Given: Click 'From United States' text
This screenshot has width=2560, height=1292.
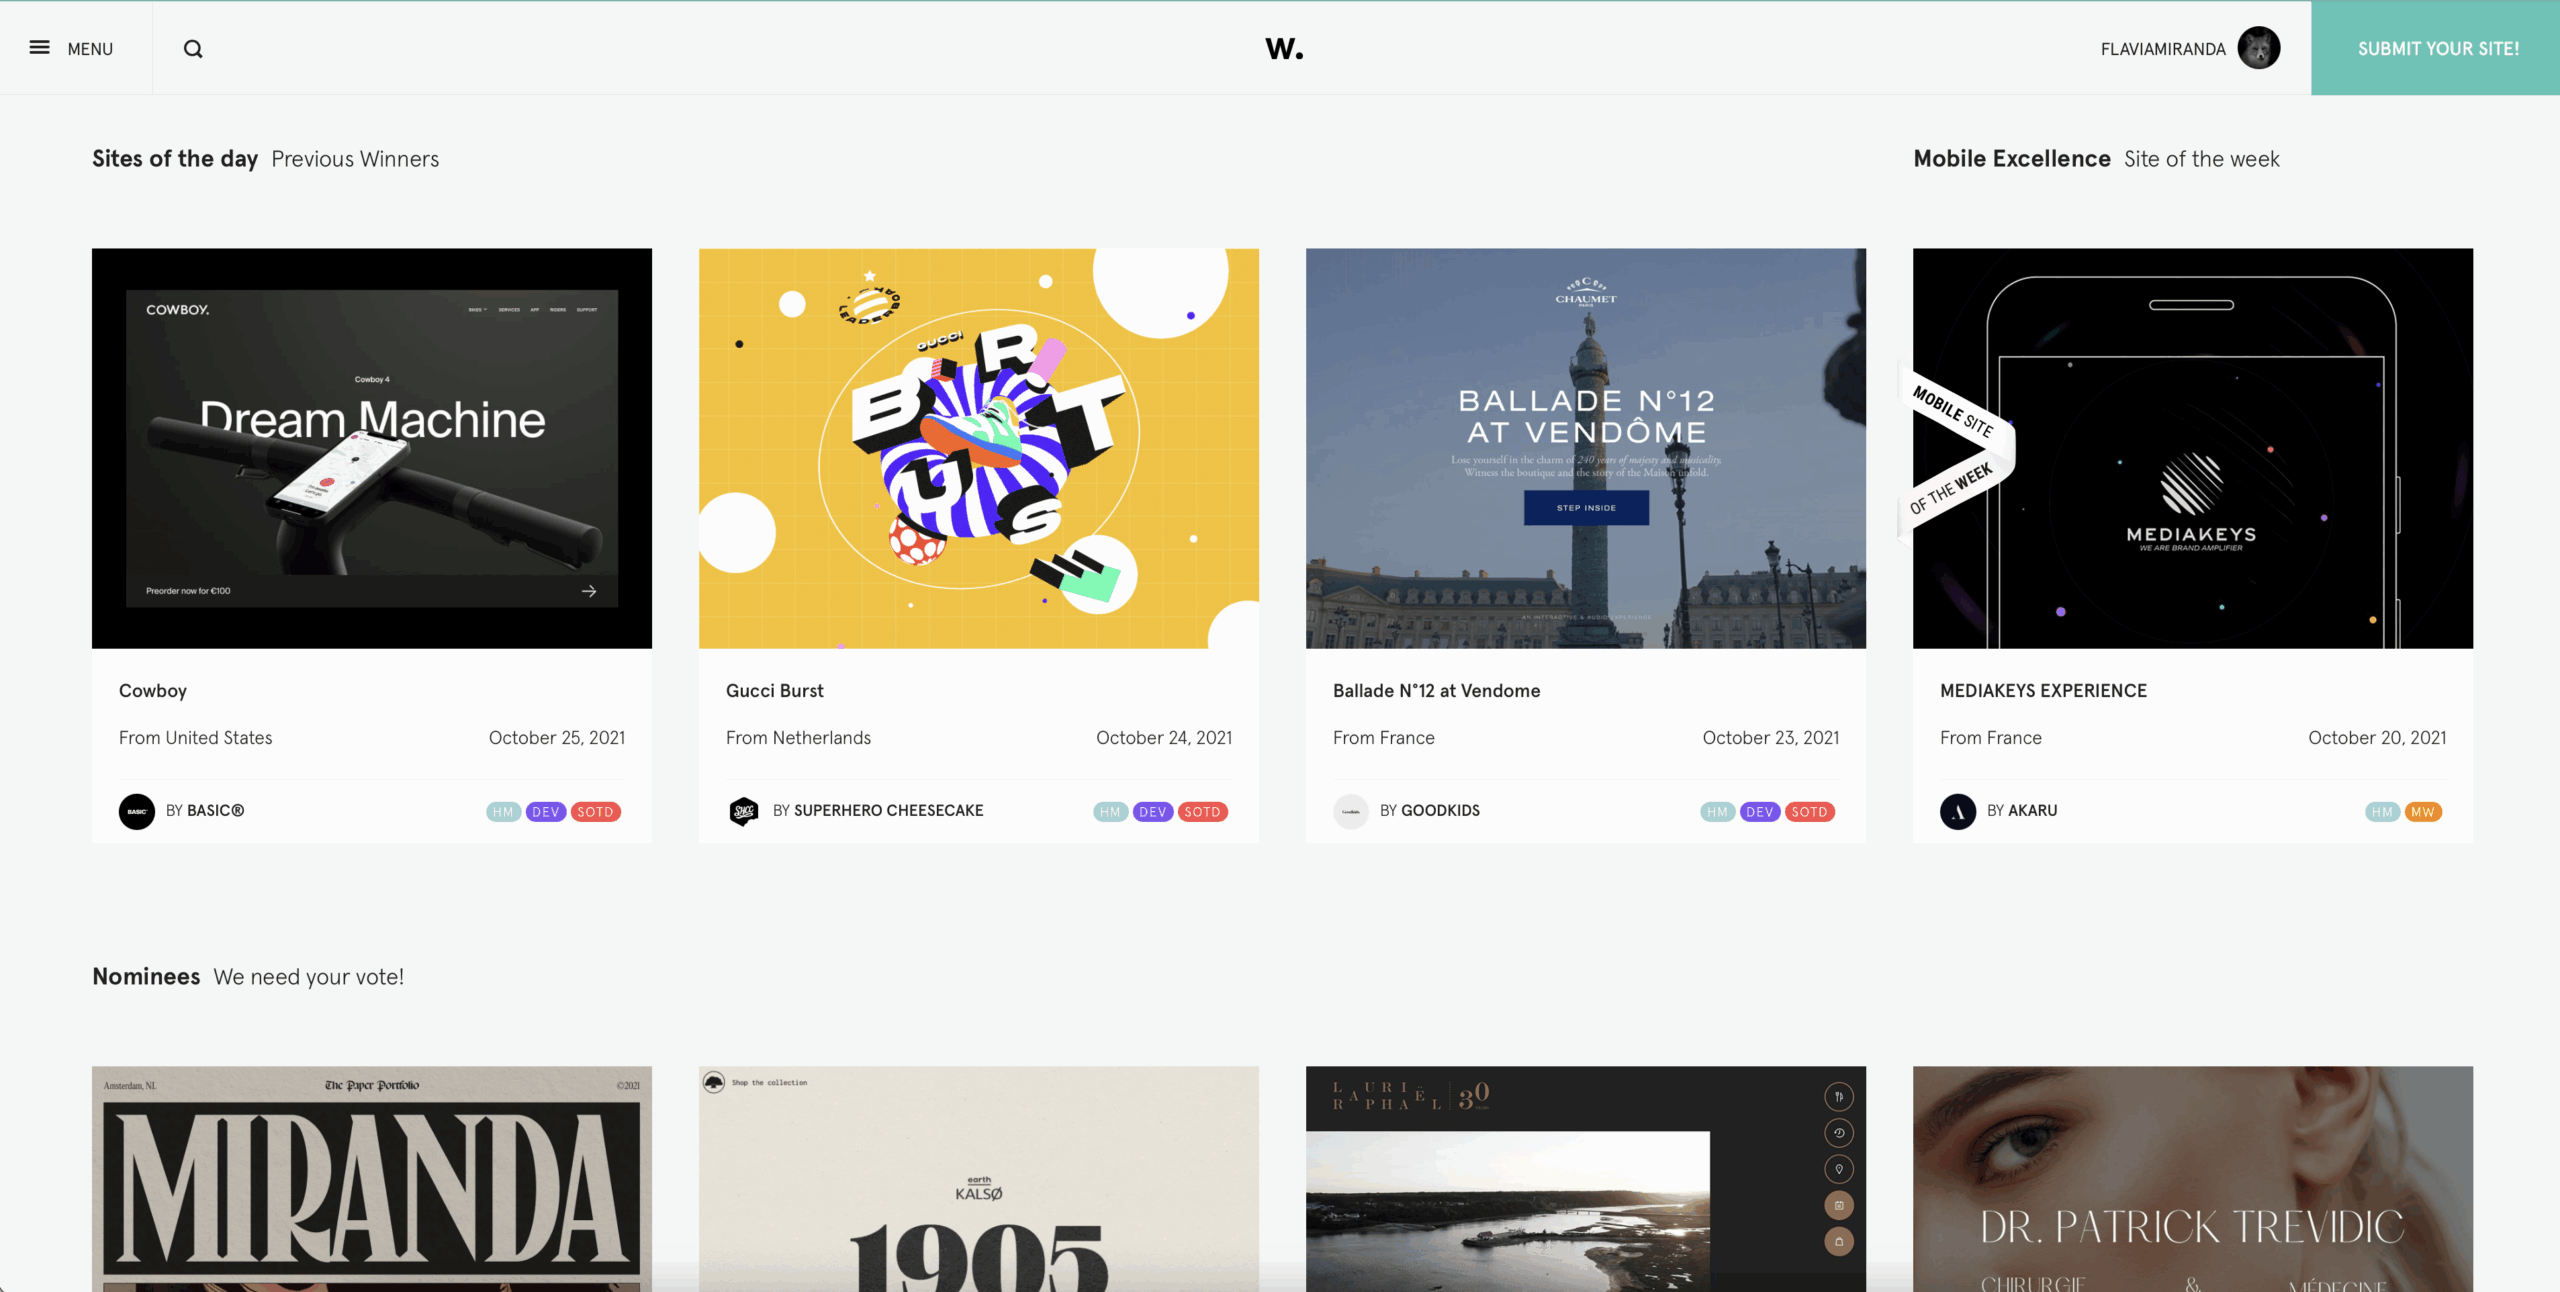Looking at the screenshot, I should [x=196, y=738].
